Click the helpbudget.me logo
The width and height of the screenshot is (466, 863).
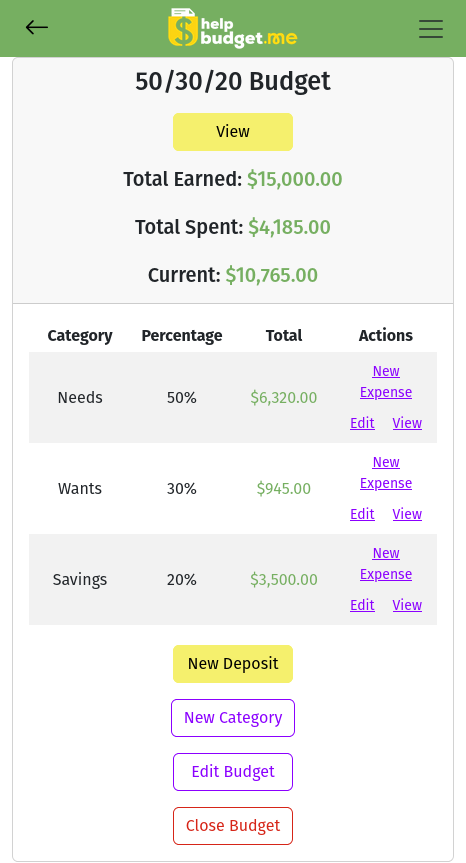233,28
